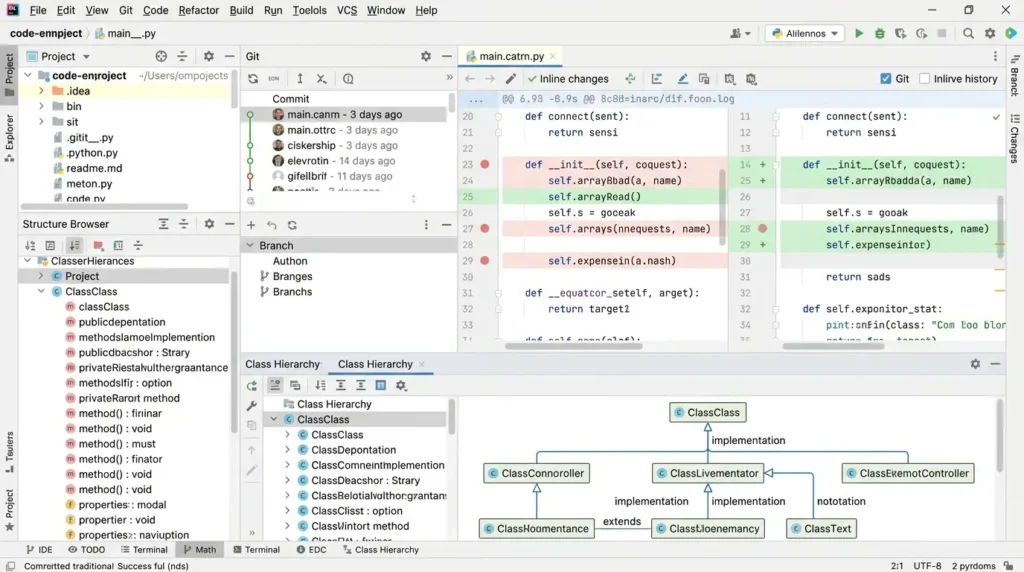The image size is (1024, 572).
Task: Toggle the breakpoint on line 27
Action: click(485, 229)
